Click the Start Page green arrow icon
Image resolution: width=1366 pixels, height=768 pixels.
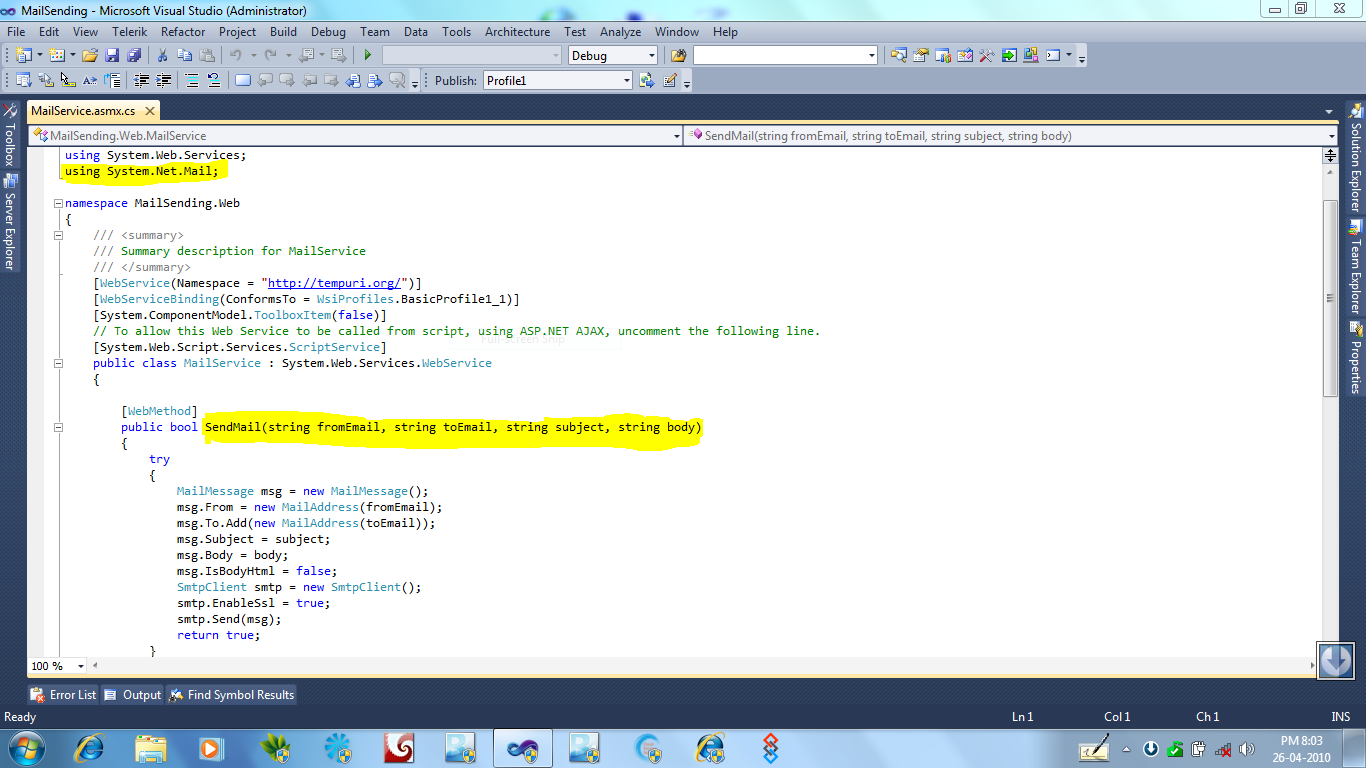tap(1009, 56)
